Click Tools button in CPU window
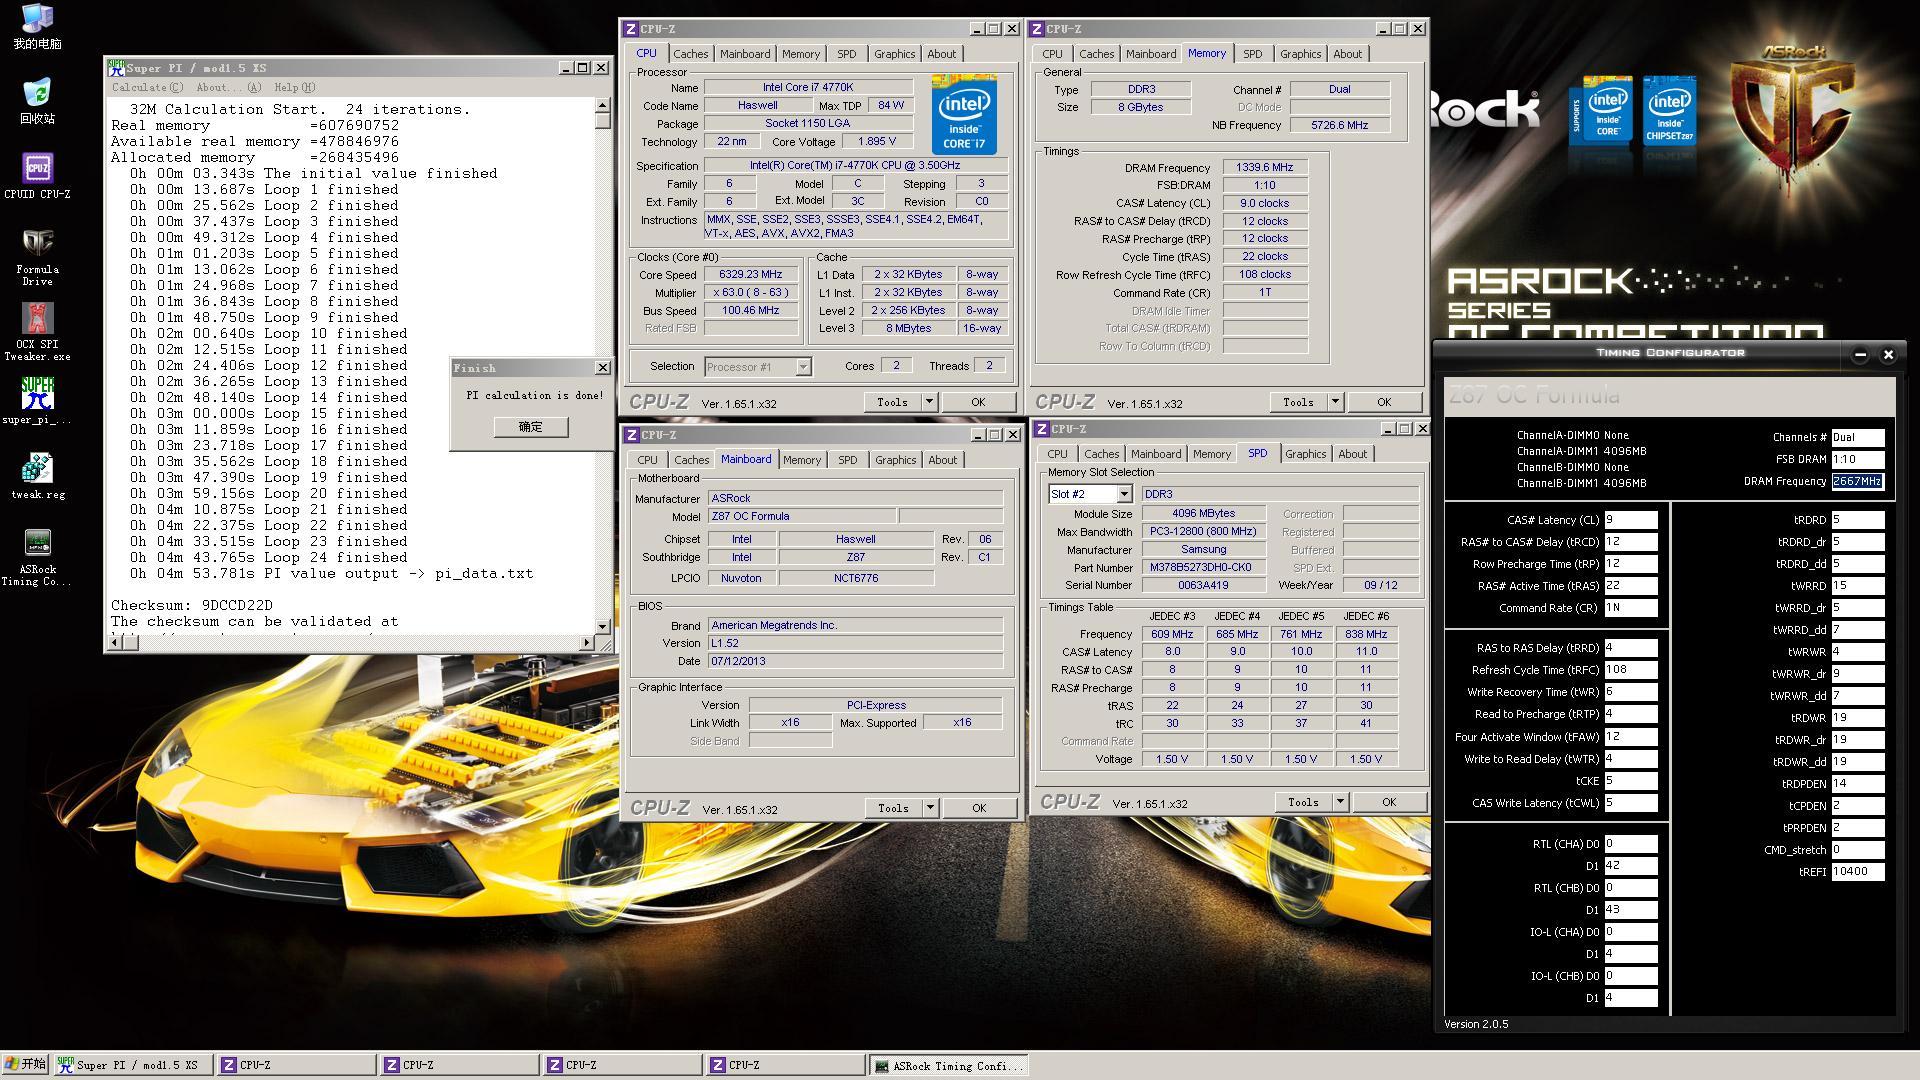The height and width of the screenshot is (1080, 1920). tap(892, 402)
